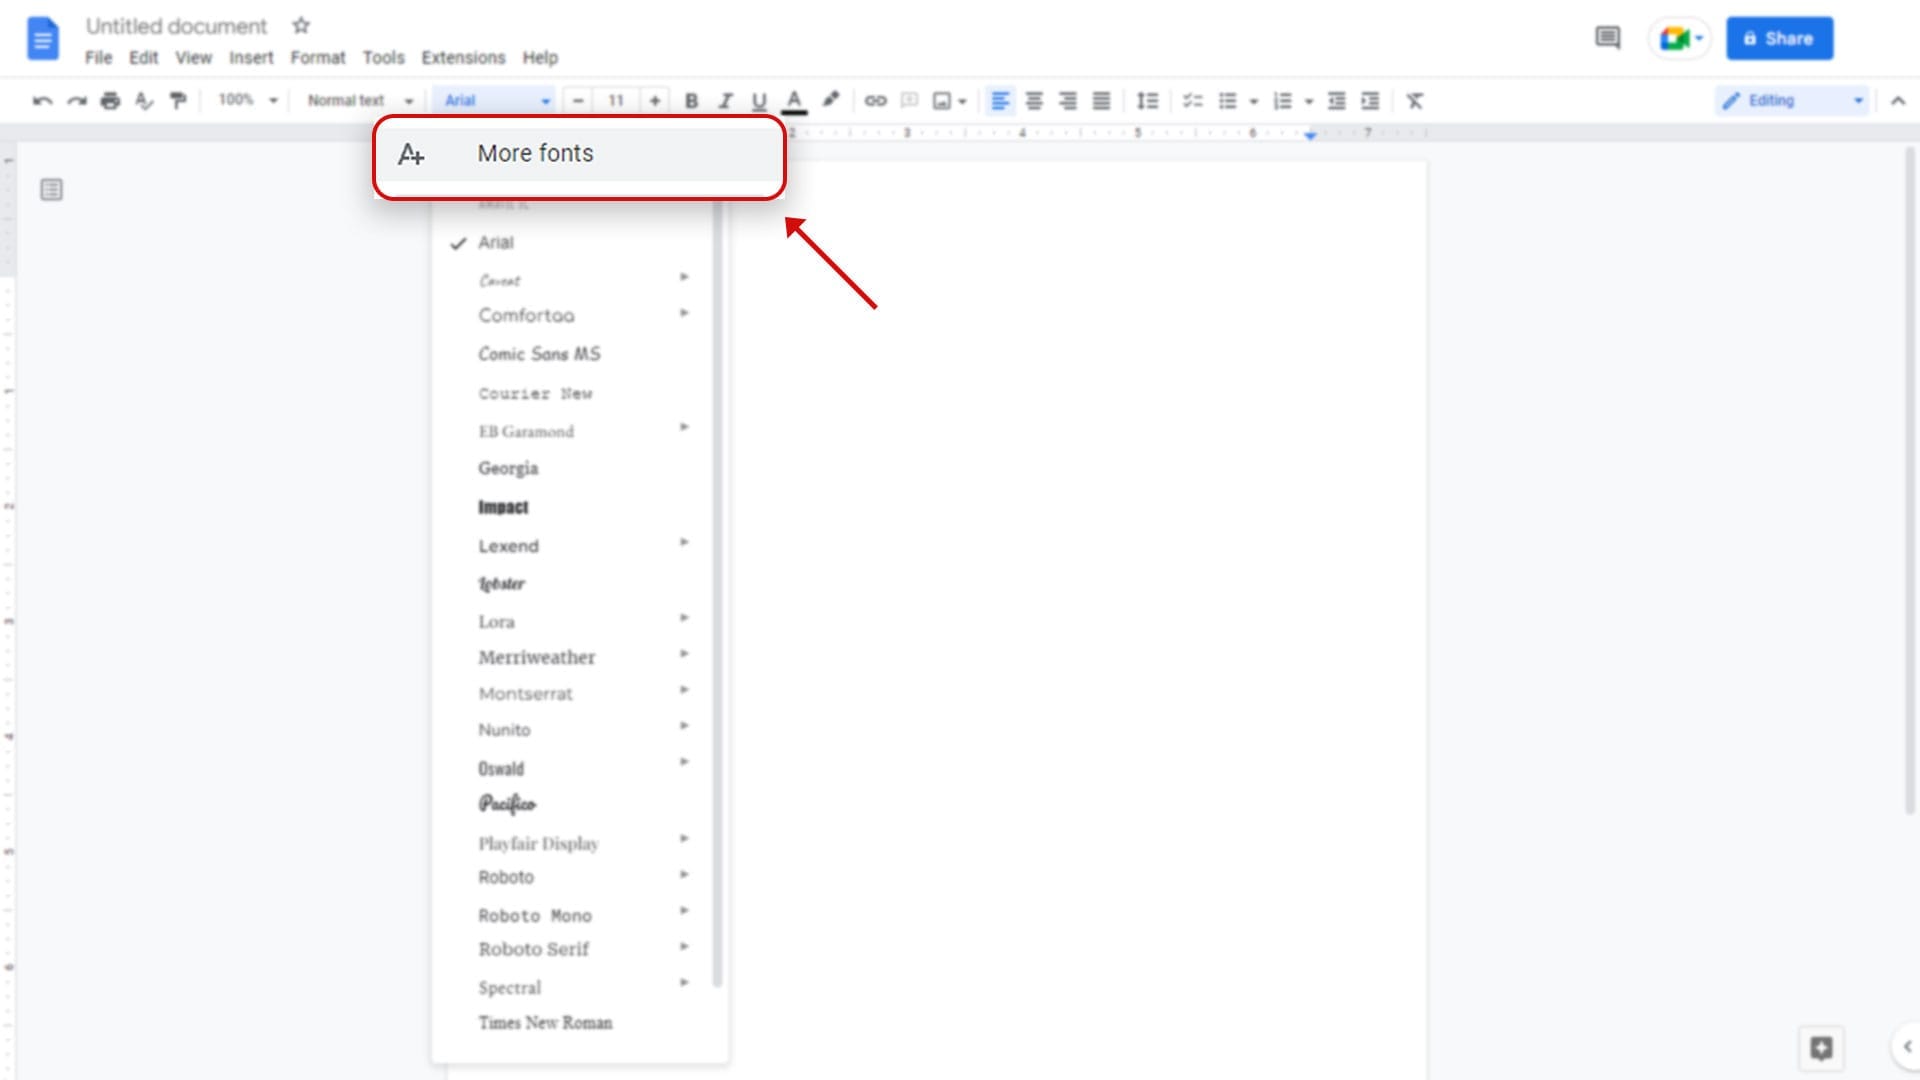Increase font size with plus button
The height and width of the screenshot is (1080, 1920).
coord(655,100)
